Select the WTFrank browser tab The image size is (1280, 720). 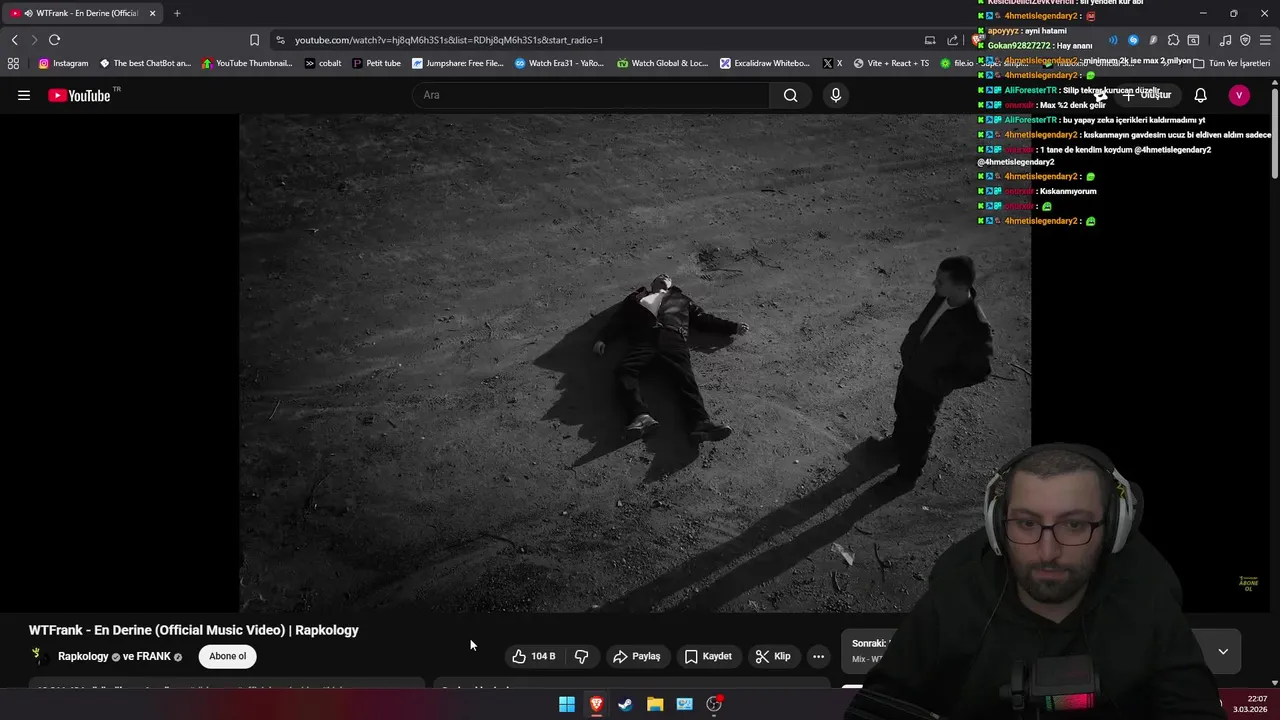pos(82,13)
